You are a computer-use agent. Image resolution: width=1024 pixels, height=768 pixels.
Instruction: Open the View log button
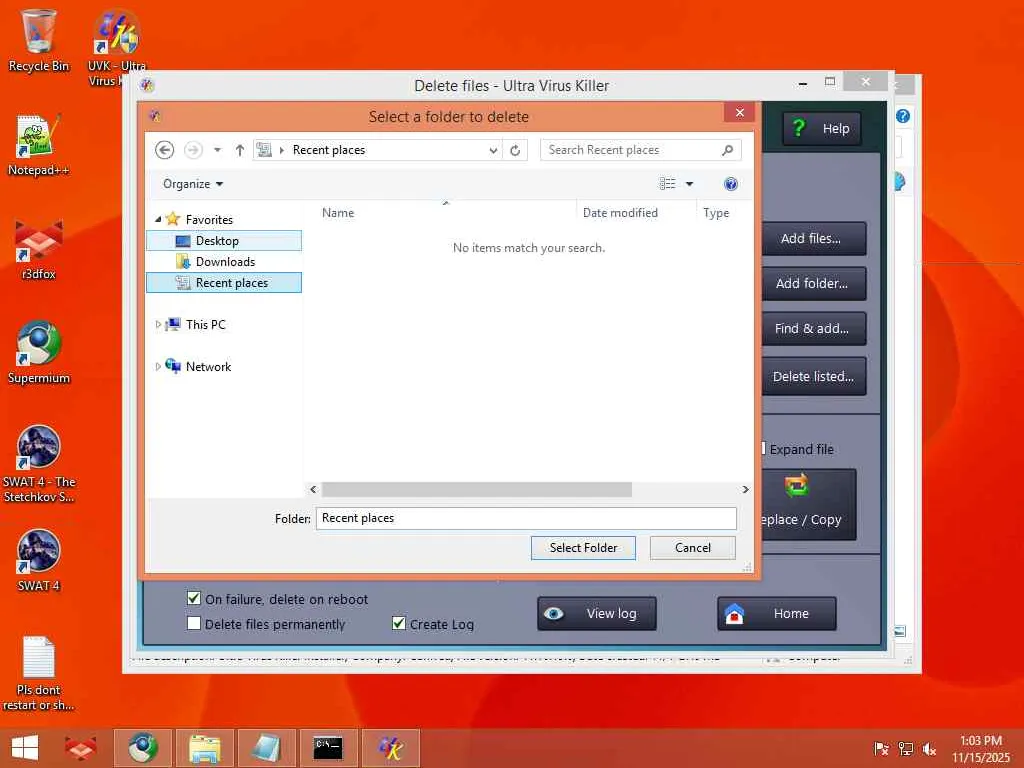(x=597, y=613)
